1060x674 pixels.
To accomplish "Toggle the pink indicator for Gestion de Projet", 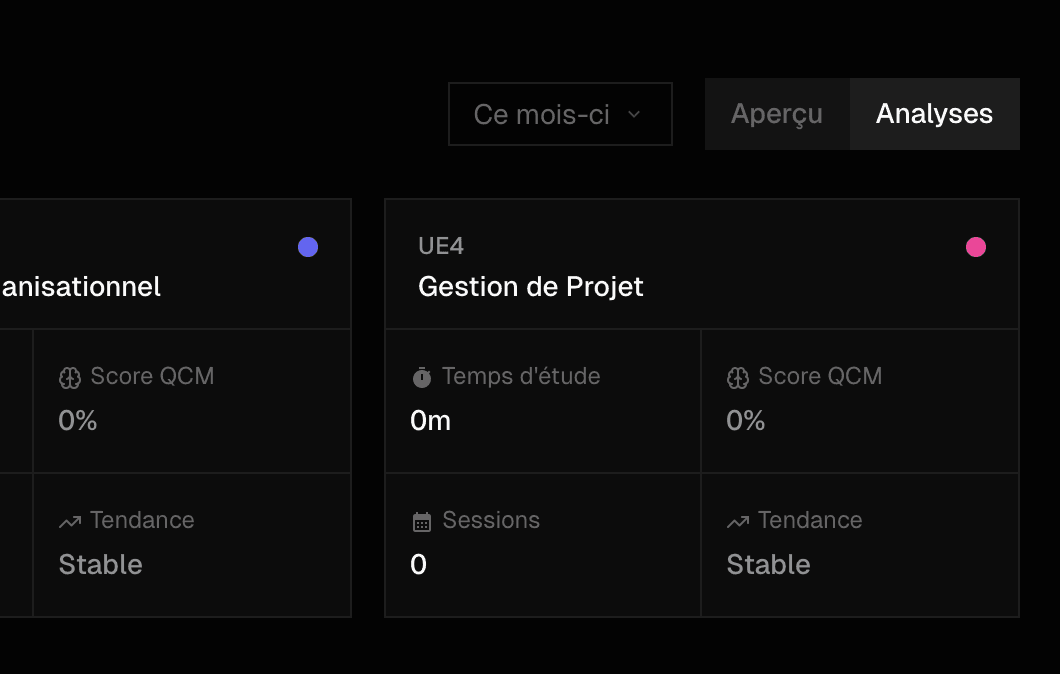I will 976,246.
